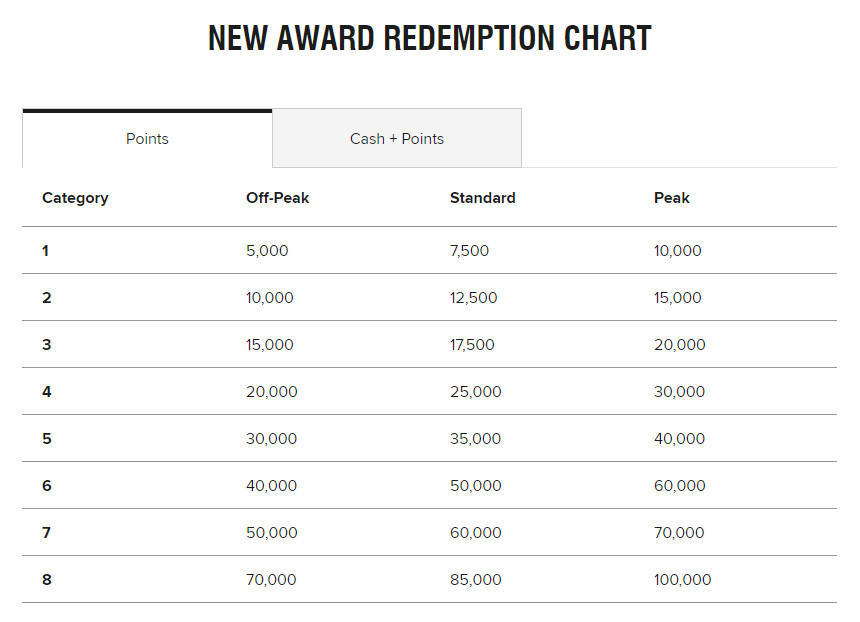Click the Category 2 Peak 15,000 cell
Image resolution: width=860 pixels, height=622 pixels.
click(677, 298)
